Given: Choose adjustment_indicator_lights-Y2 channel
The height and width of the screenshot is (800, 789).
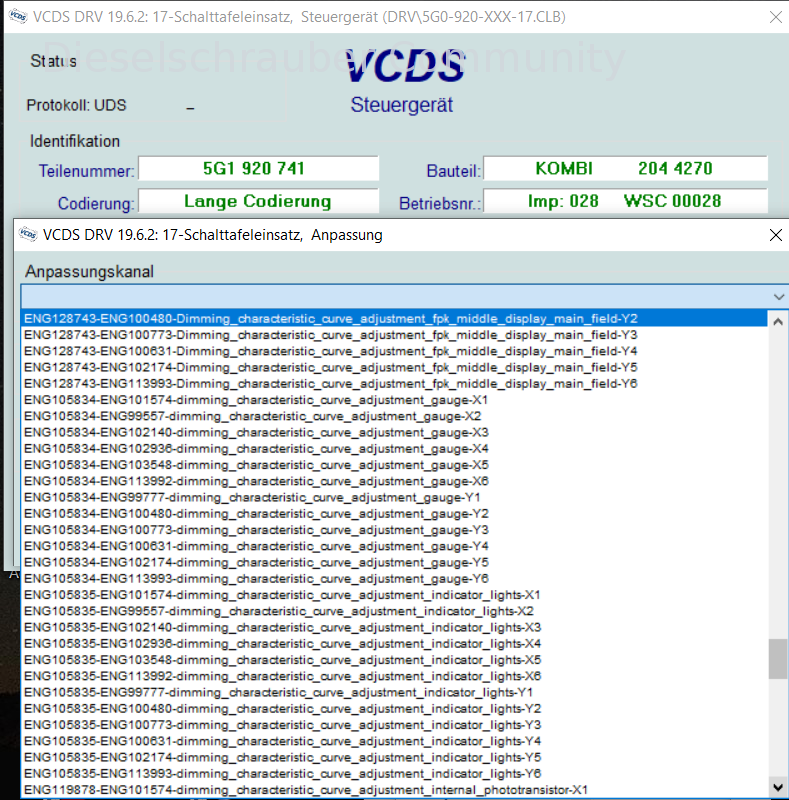Looking at the screenshot, I should (394, 709).
